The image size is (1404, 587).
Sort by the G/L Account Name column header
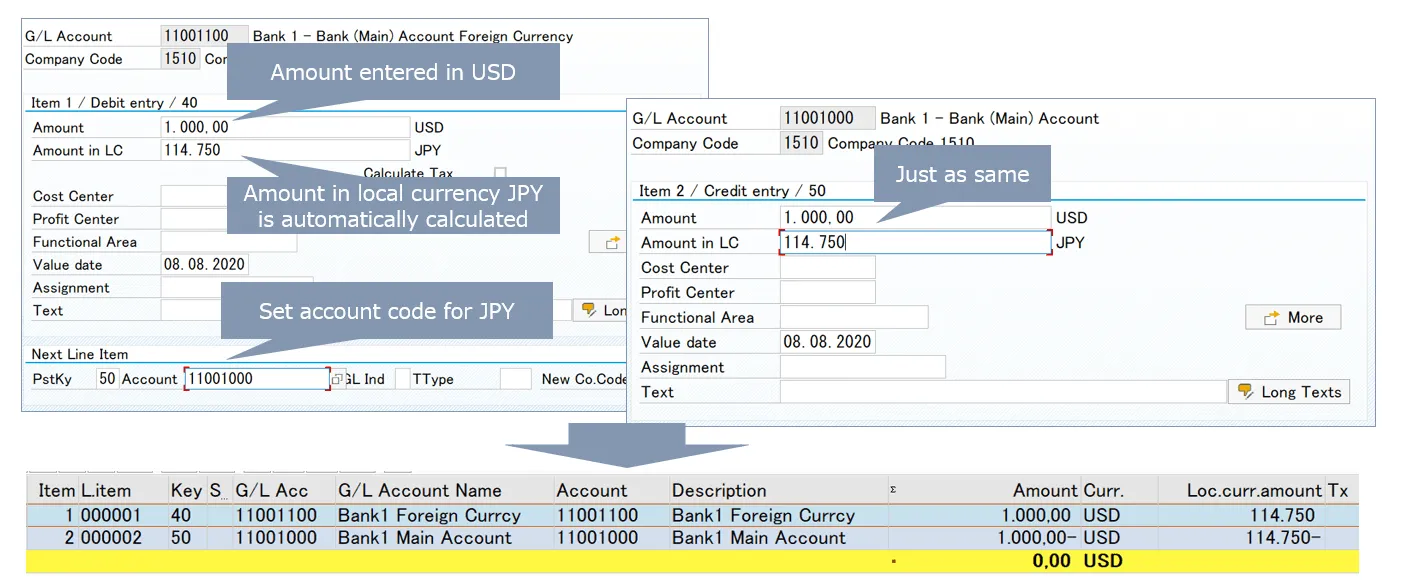coord(419,491)
